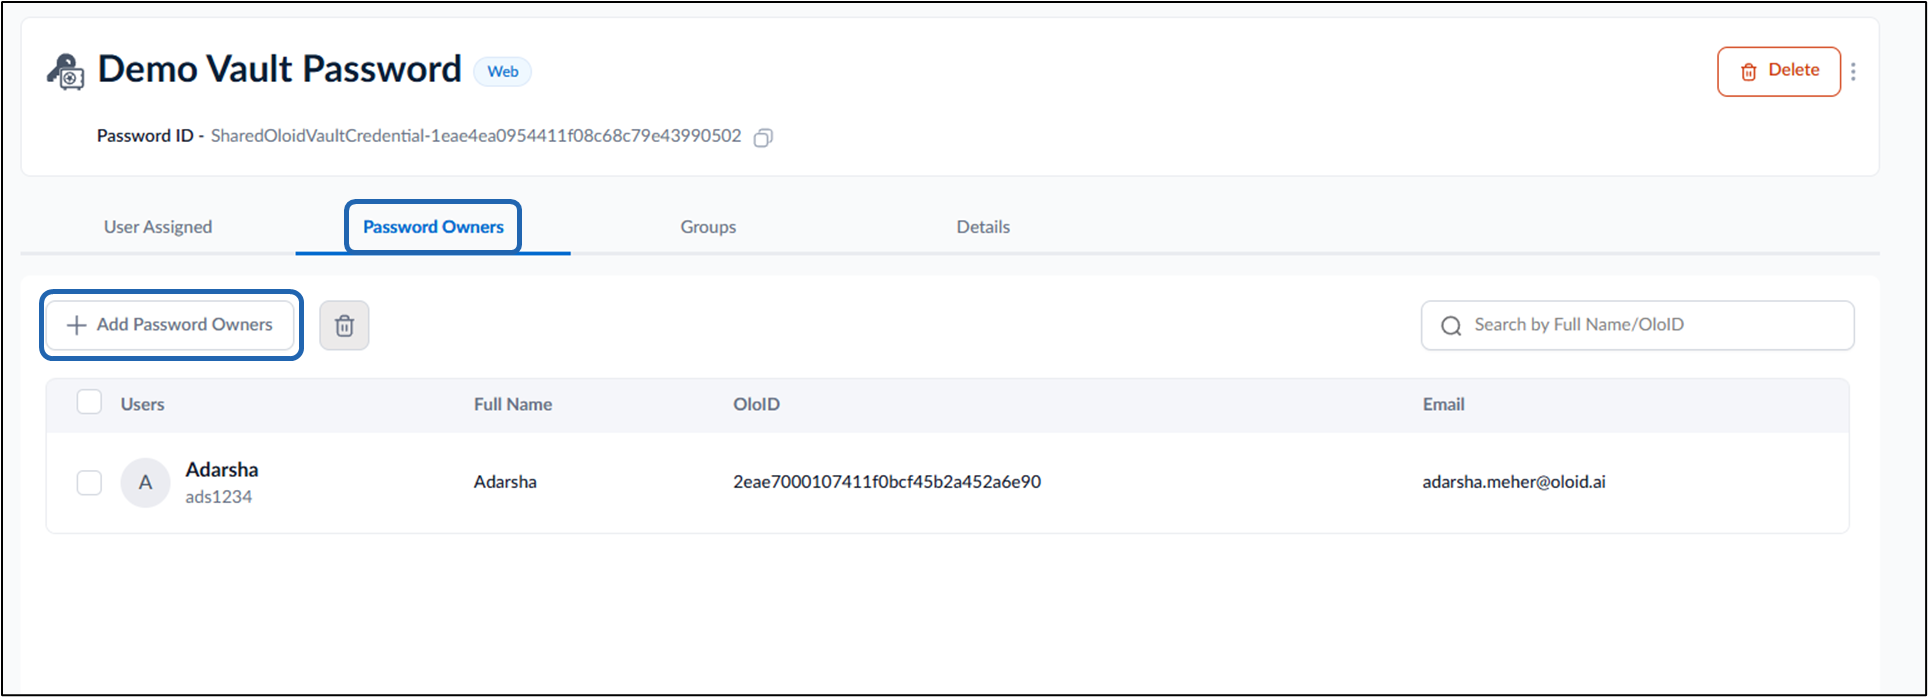Open the three-dot more options menu
The width and height of the screenshot is (1928, 697).
click(1853, 72)
